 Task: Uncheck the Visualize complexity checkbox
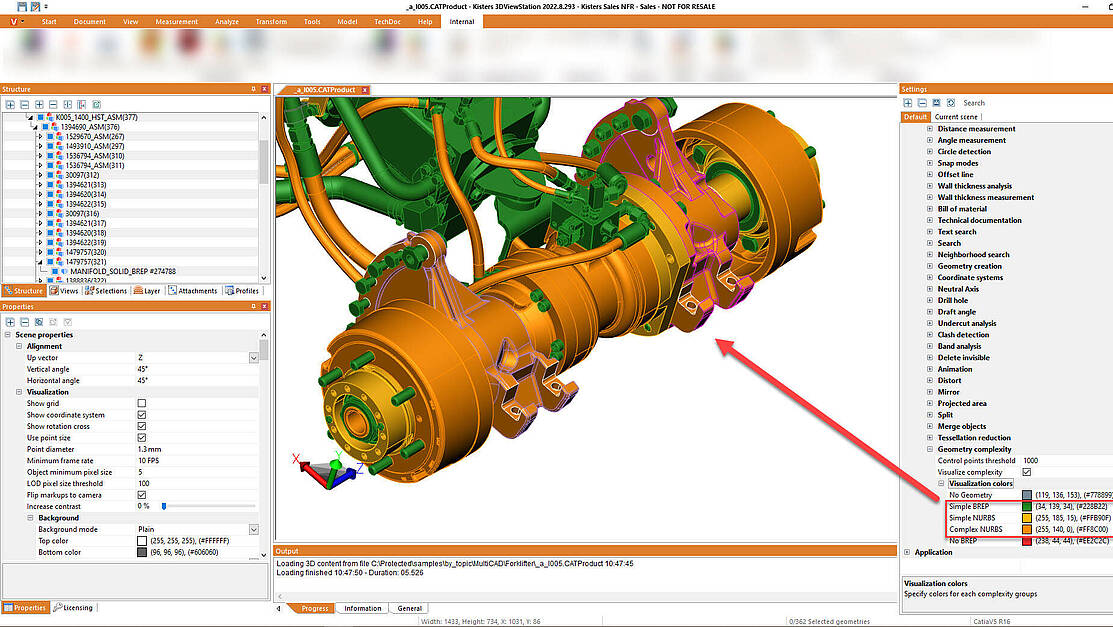point(1026,472)
